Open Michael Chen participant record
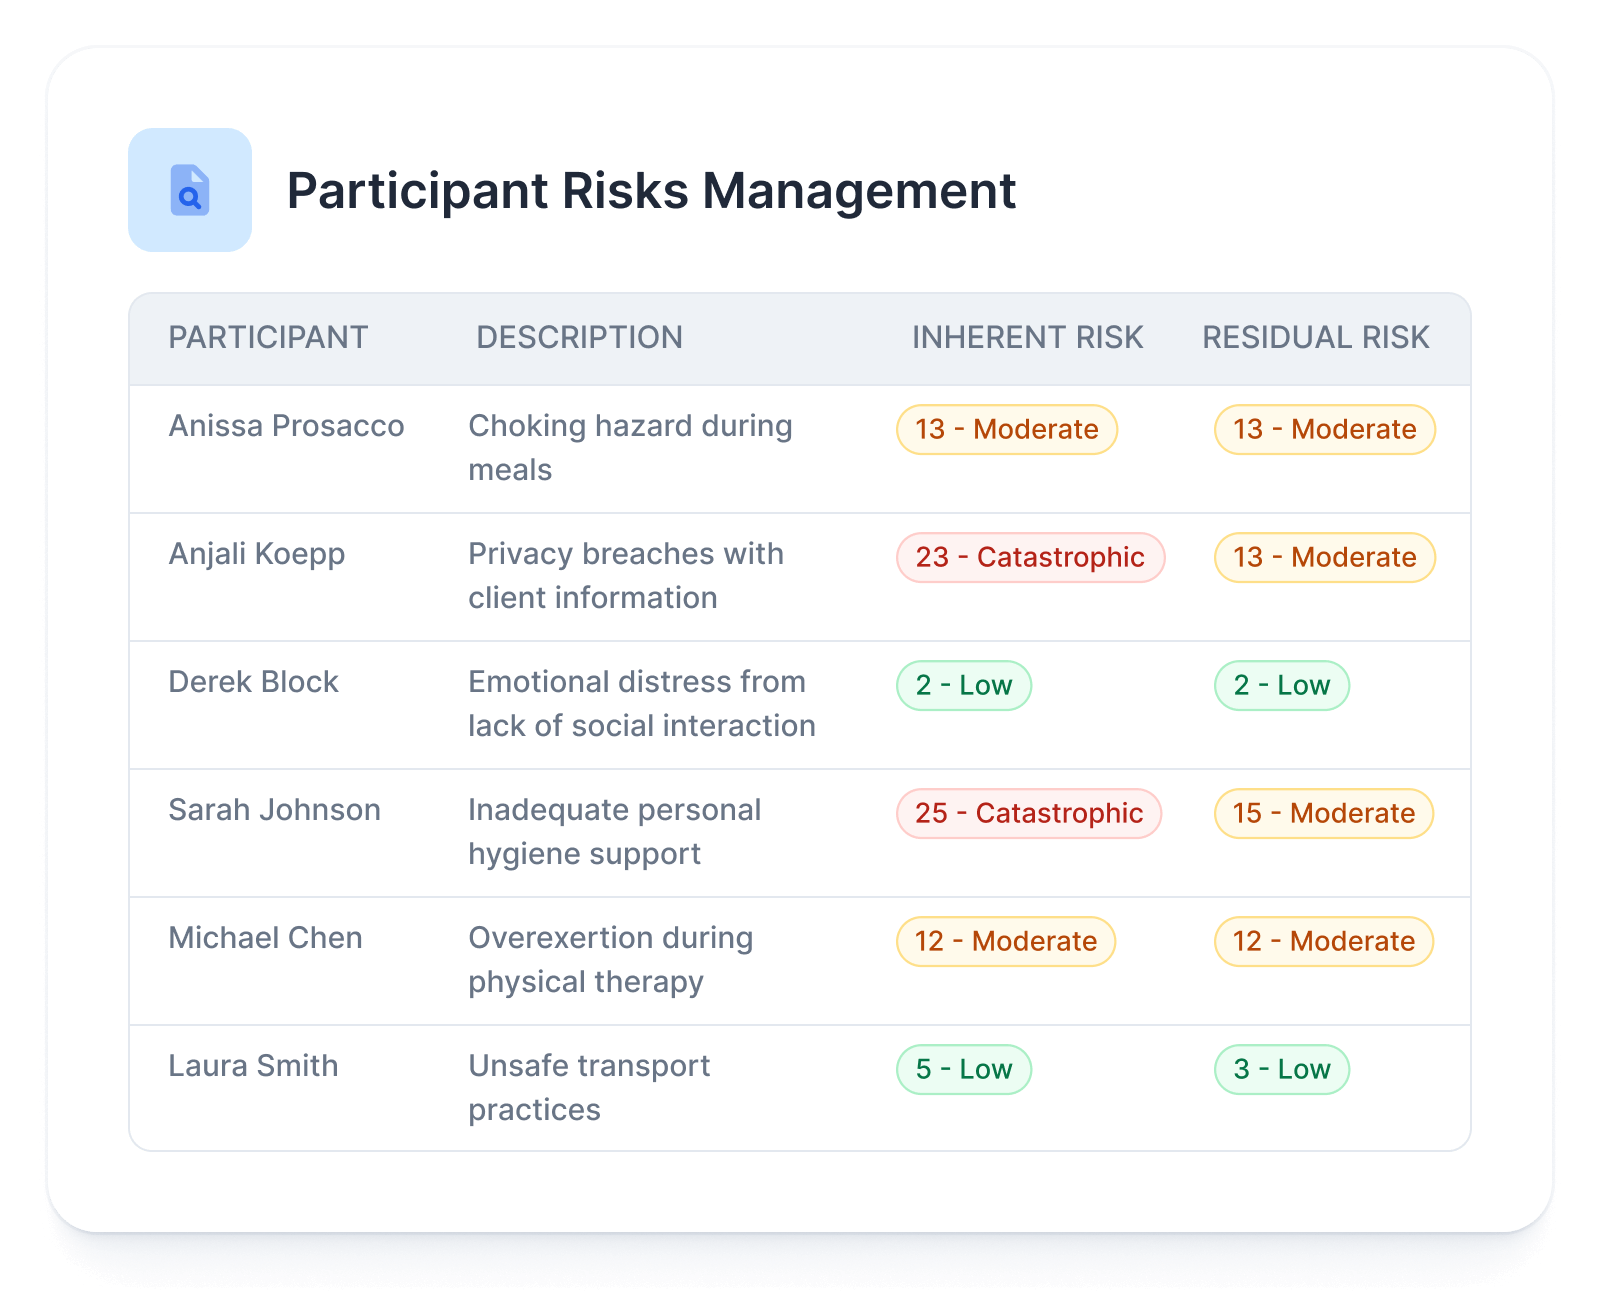Screen dimensions: 1600x1298 pos(265,938)
